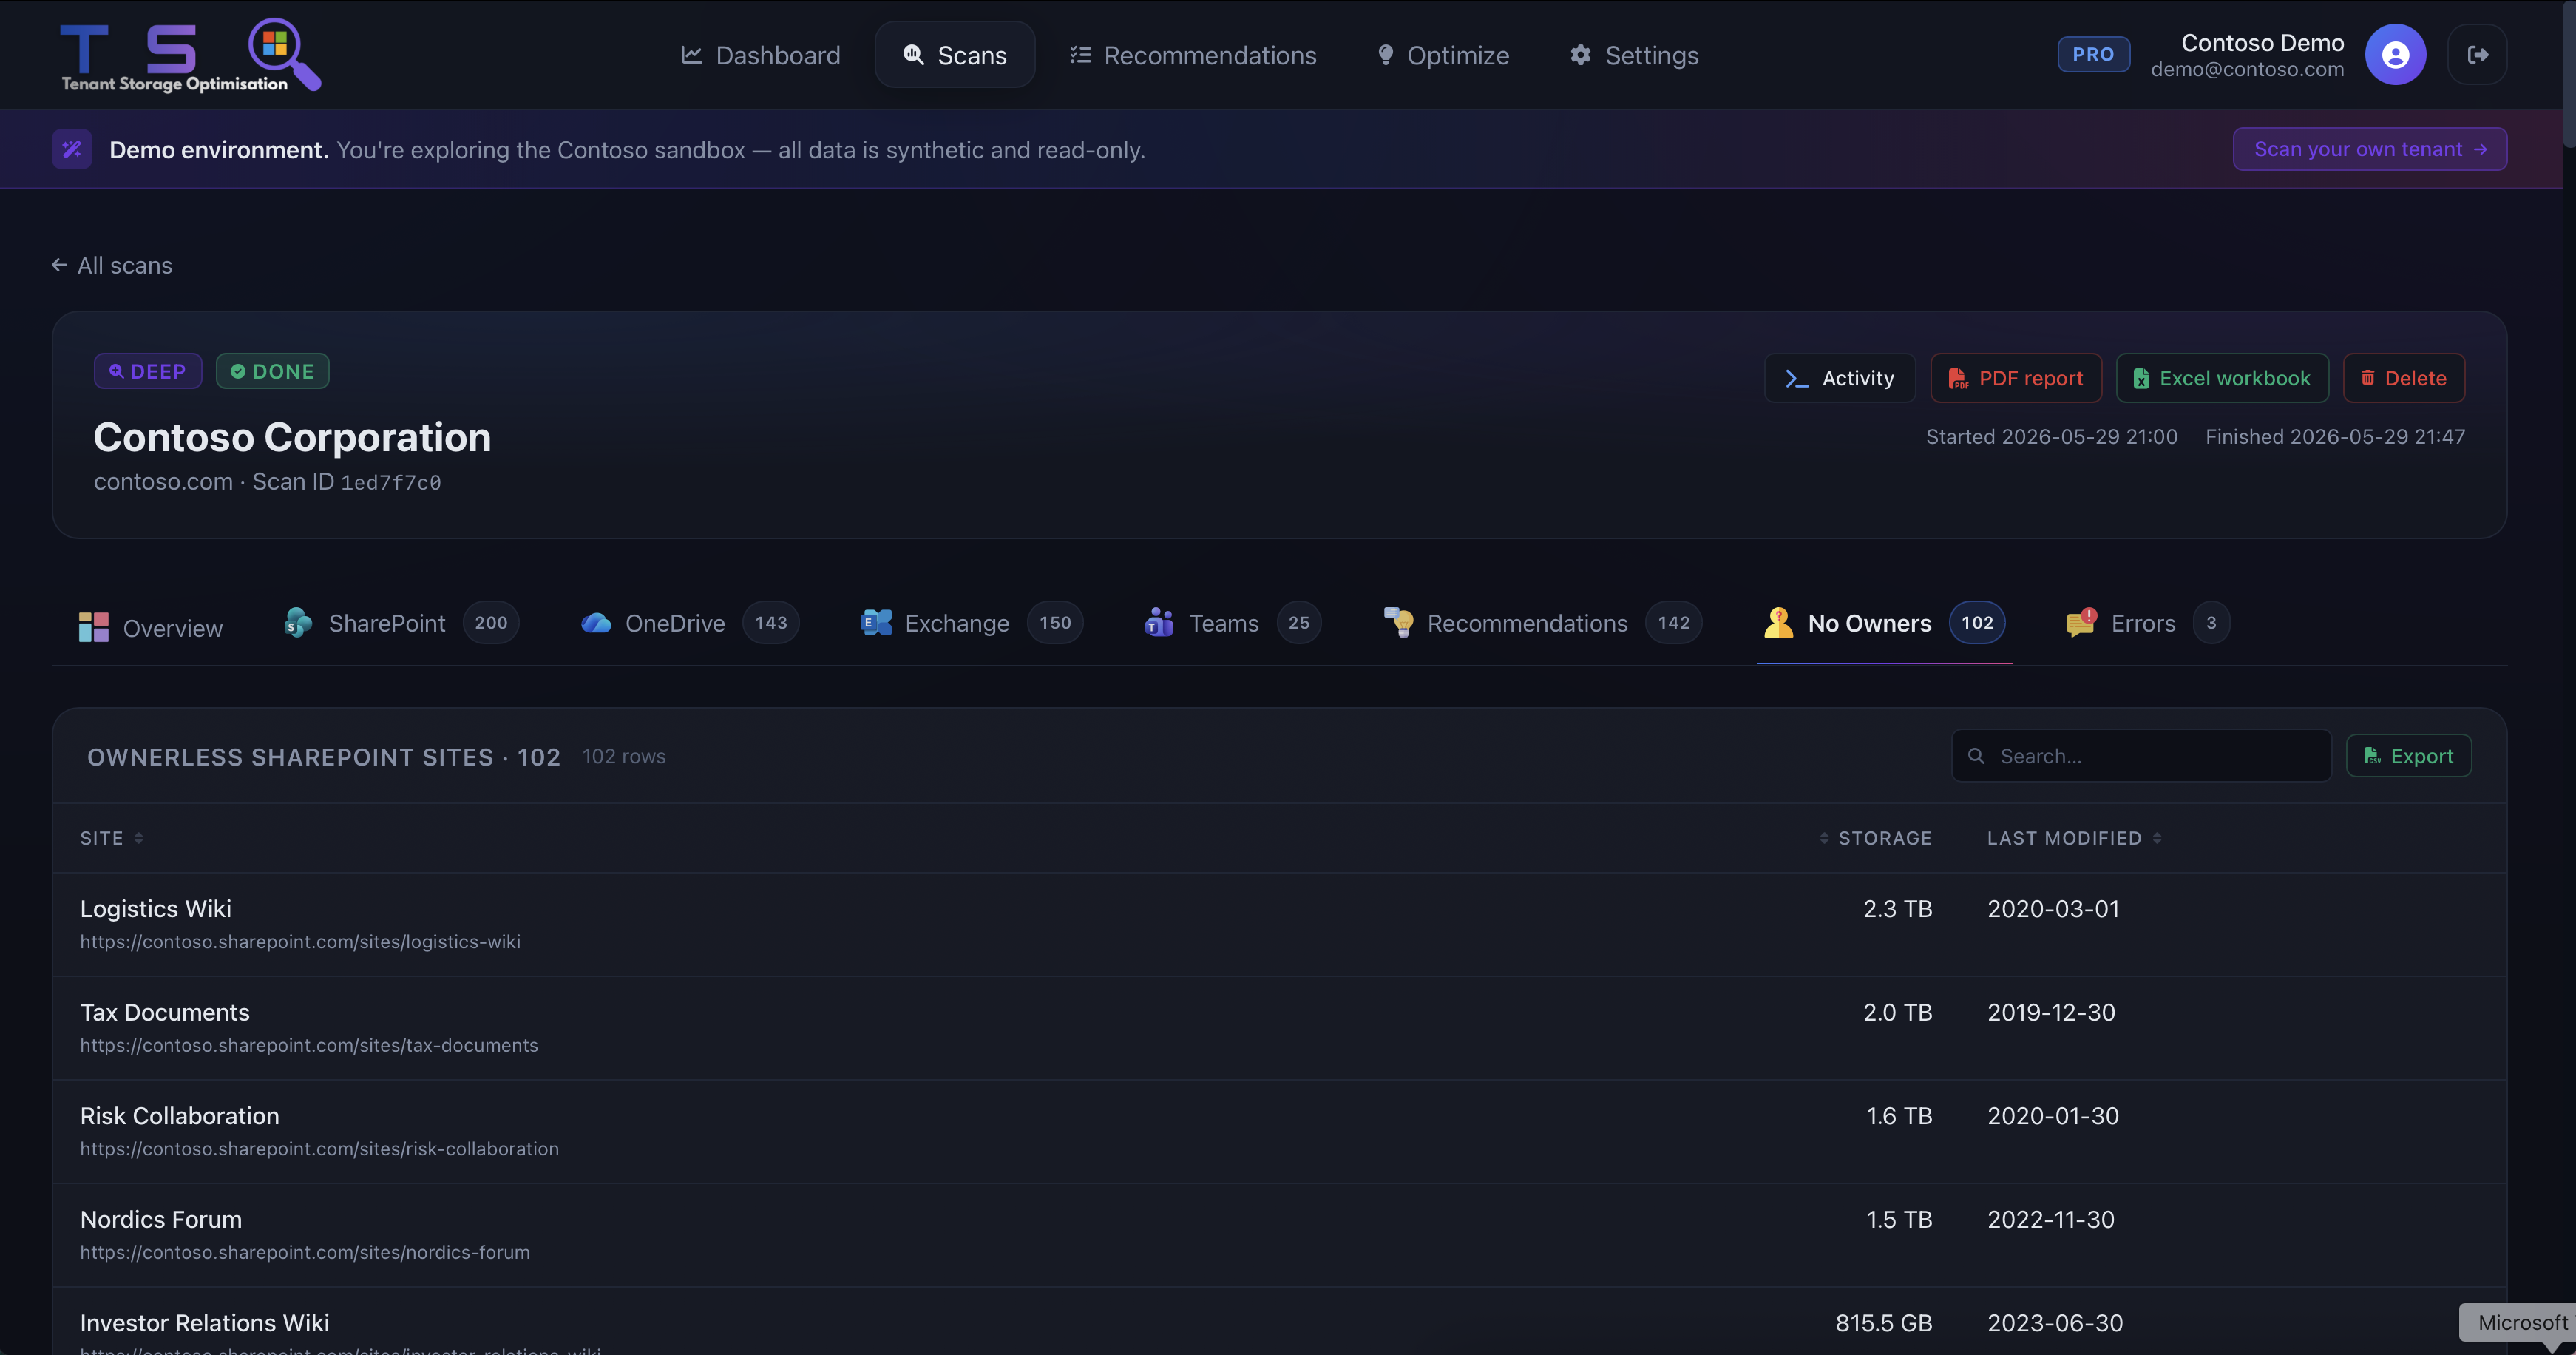View the Errors tab
Screen dimensions: 2576x1355
pos(2148,623)
